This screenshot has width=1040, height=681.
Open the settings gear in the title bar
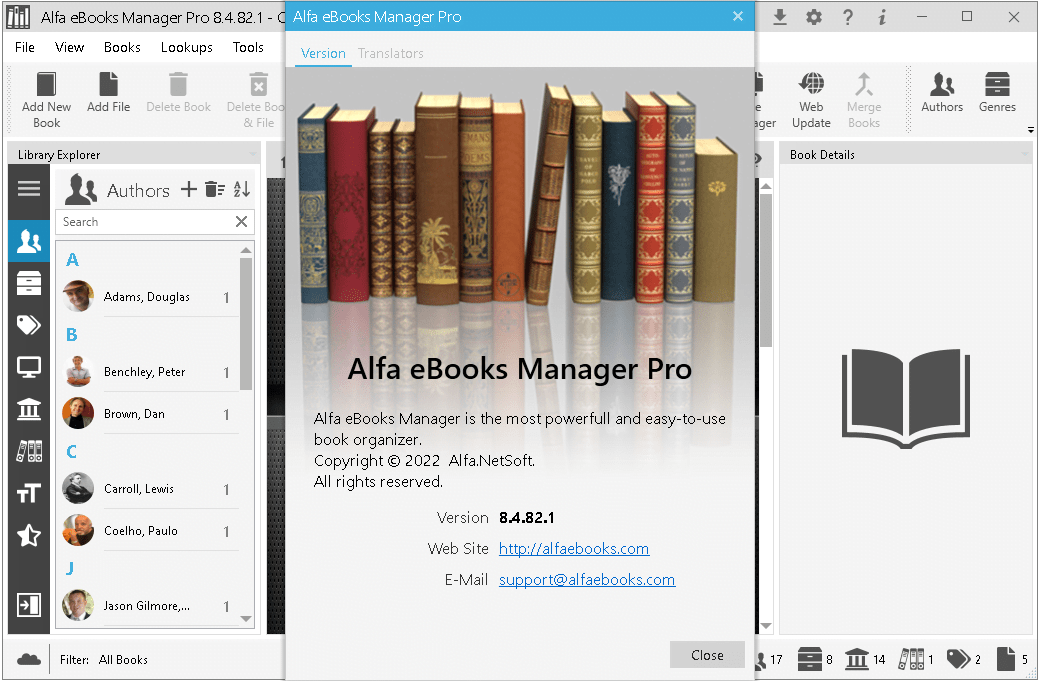coord(814,17)
